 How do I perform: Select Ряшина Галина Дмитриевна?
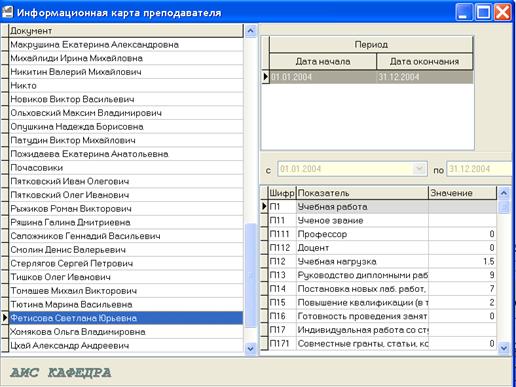point(126,222)
